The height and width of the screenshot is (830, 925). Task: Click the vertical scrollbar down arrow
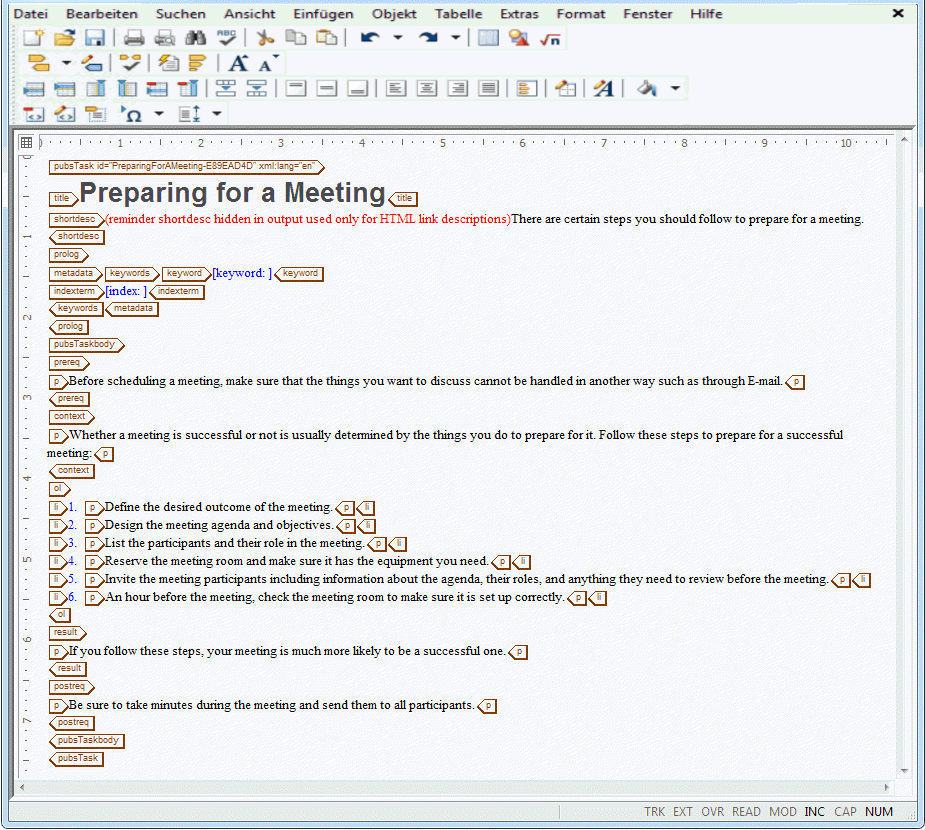pos(904,772)
